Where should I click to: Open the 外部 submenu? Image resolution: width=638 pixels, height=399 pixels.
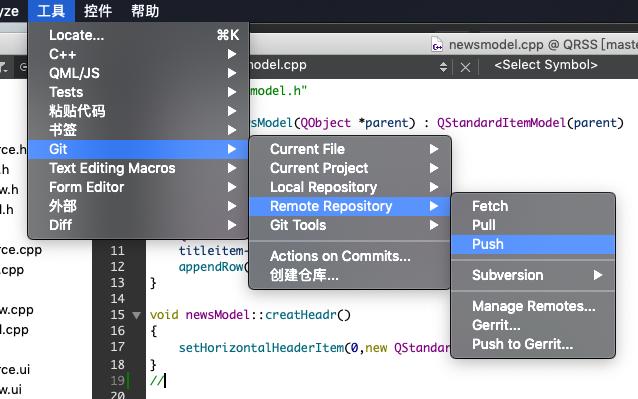138,206
